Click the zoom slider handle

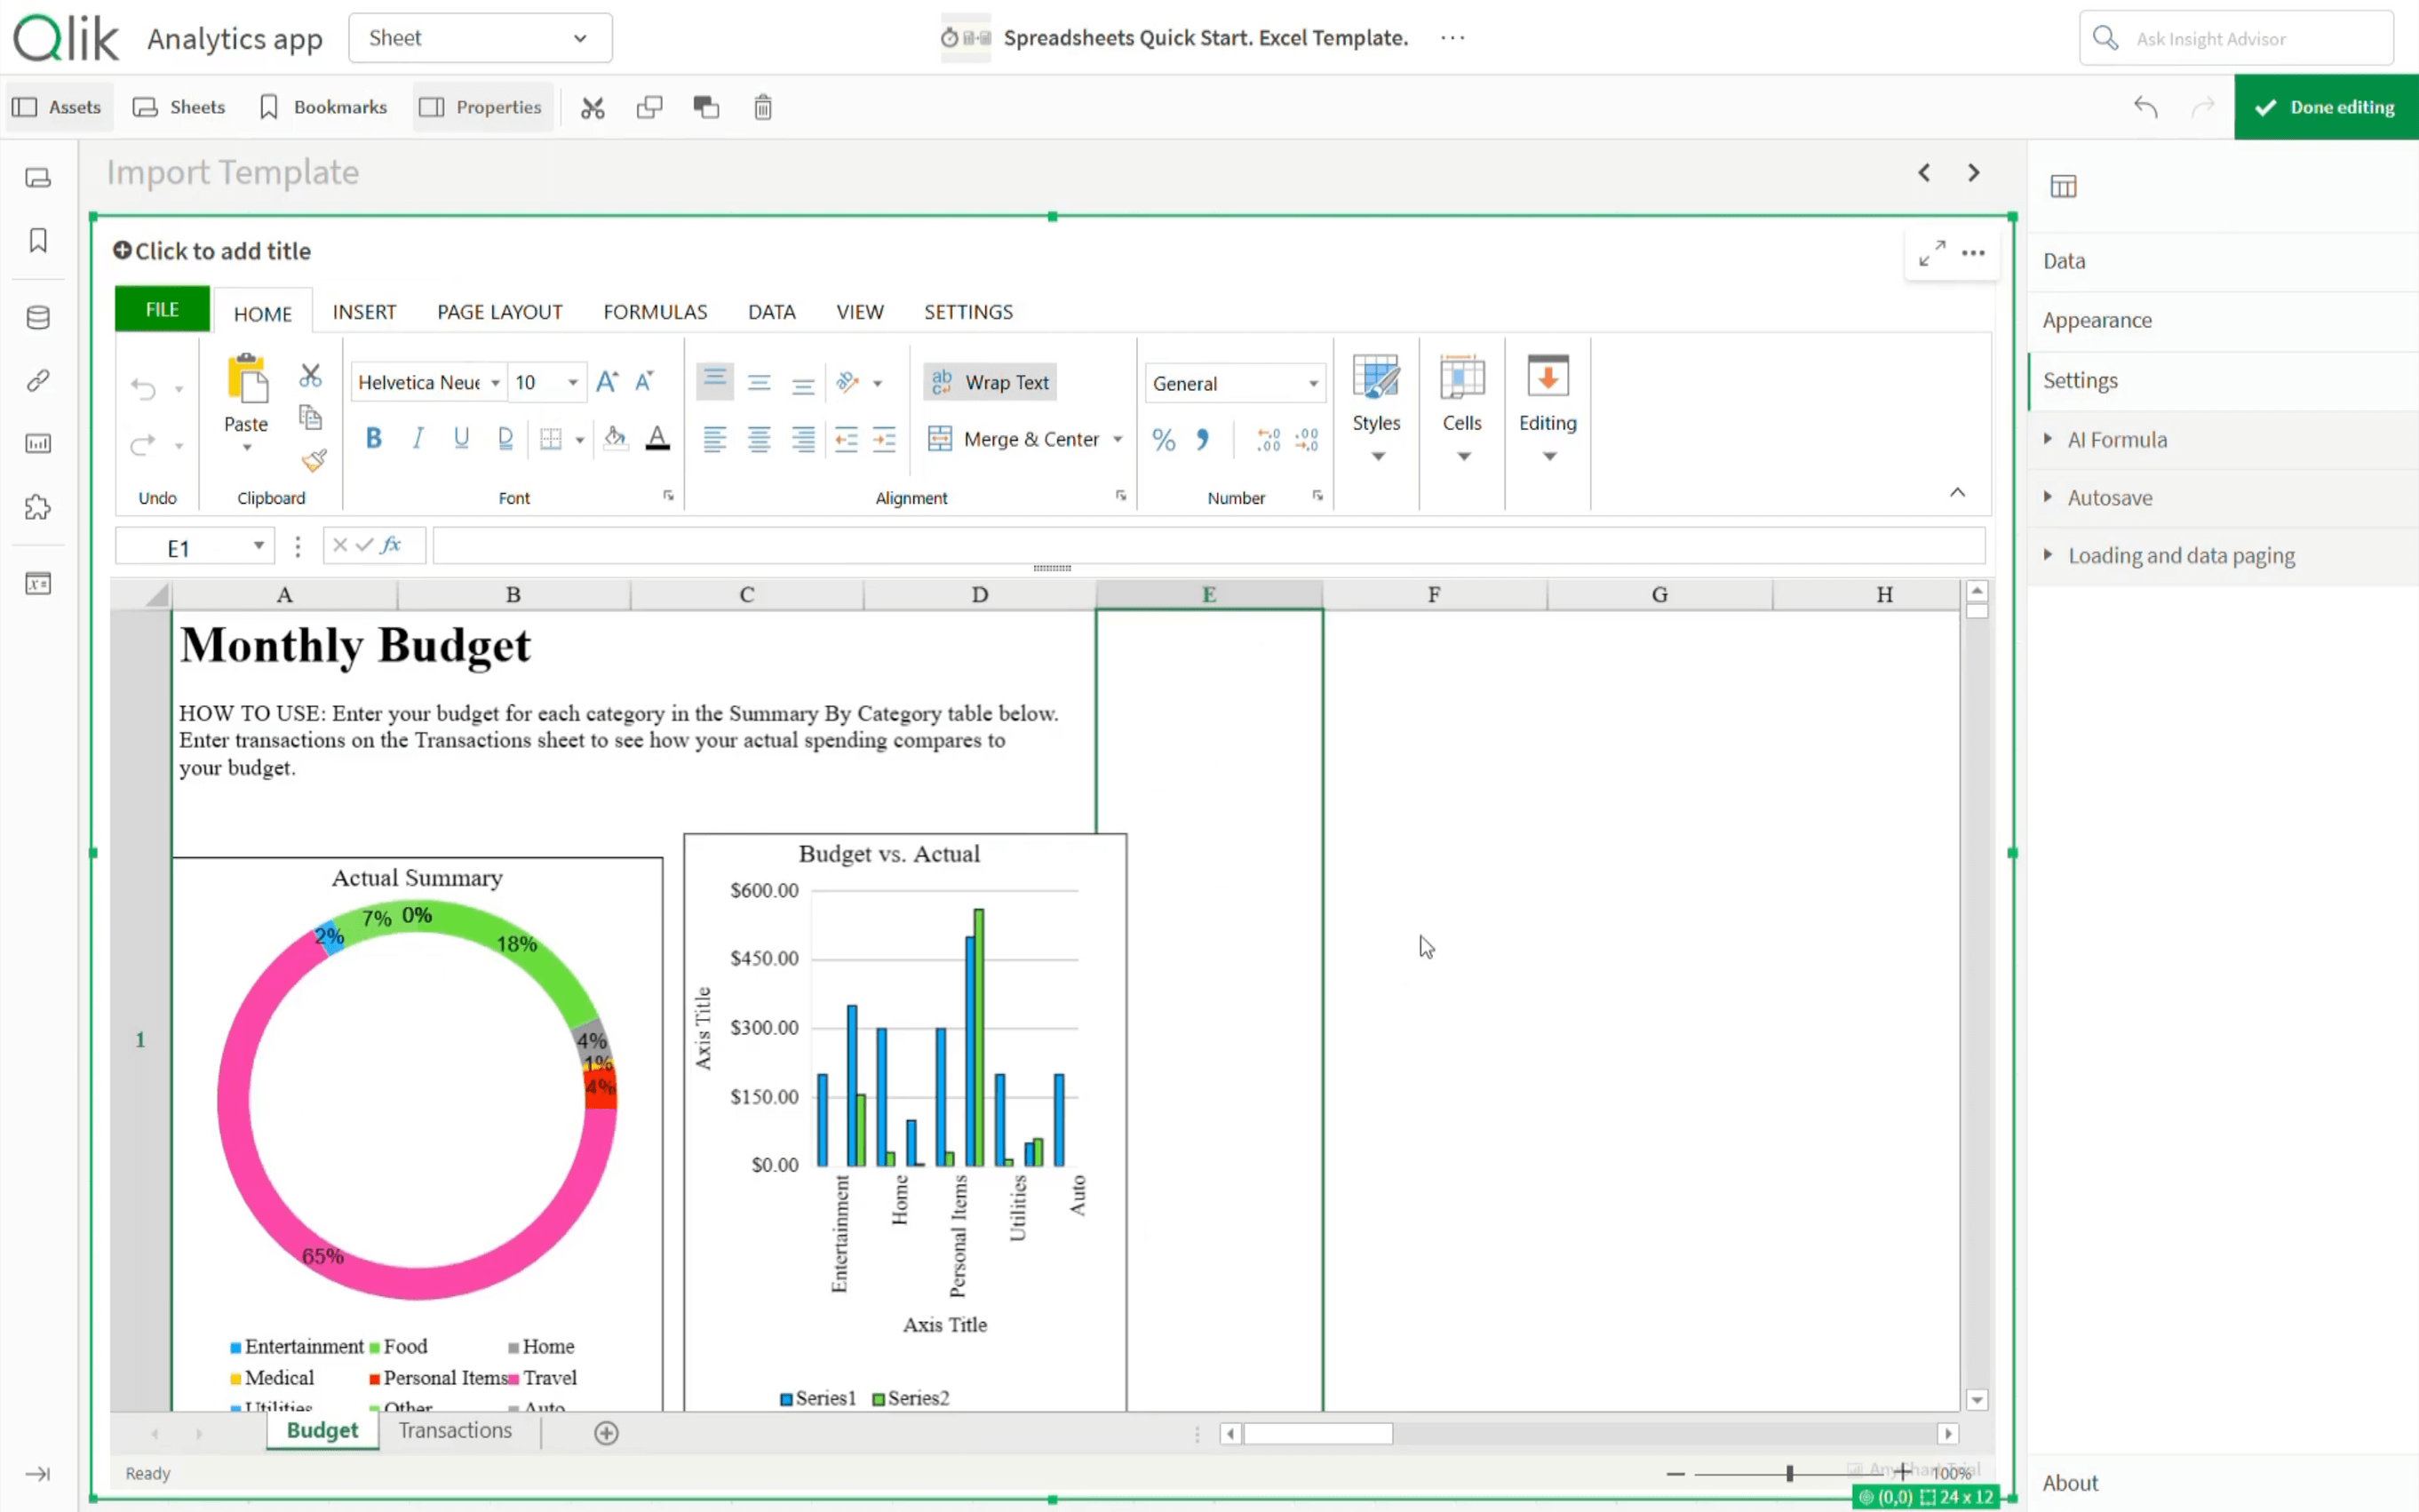pos(1789,1473)
